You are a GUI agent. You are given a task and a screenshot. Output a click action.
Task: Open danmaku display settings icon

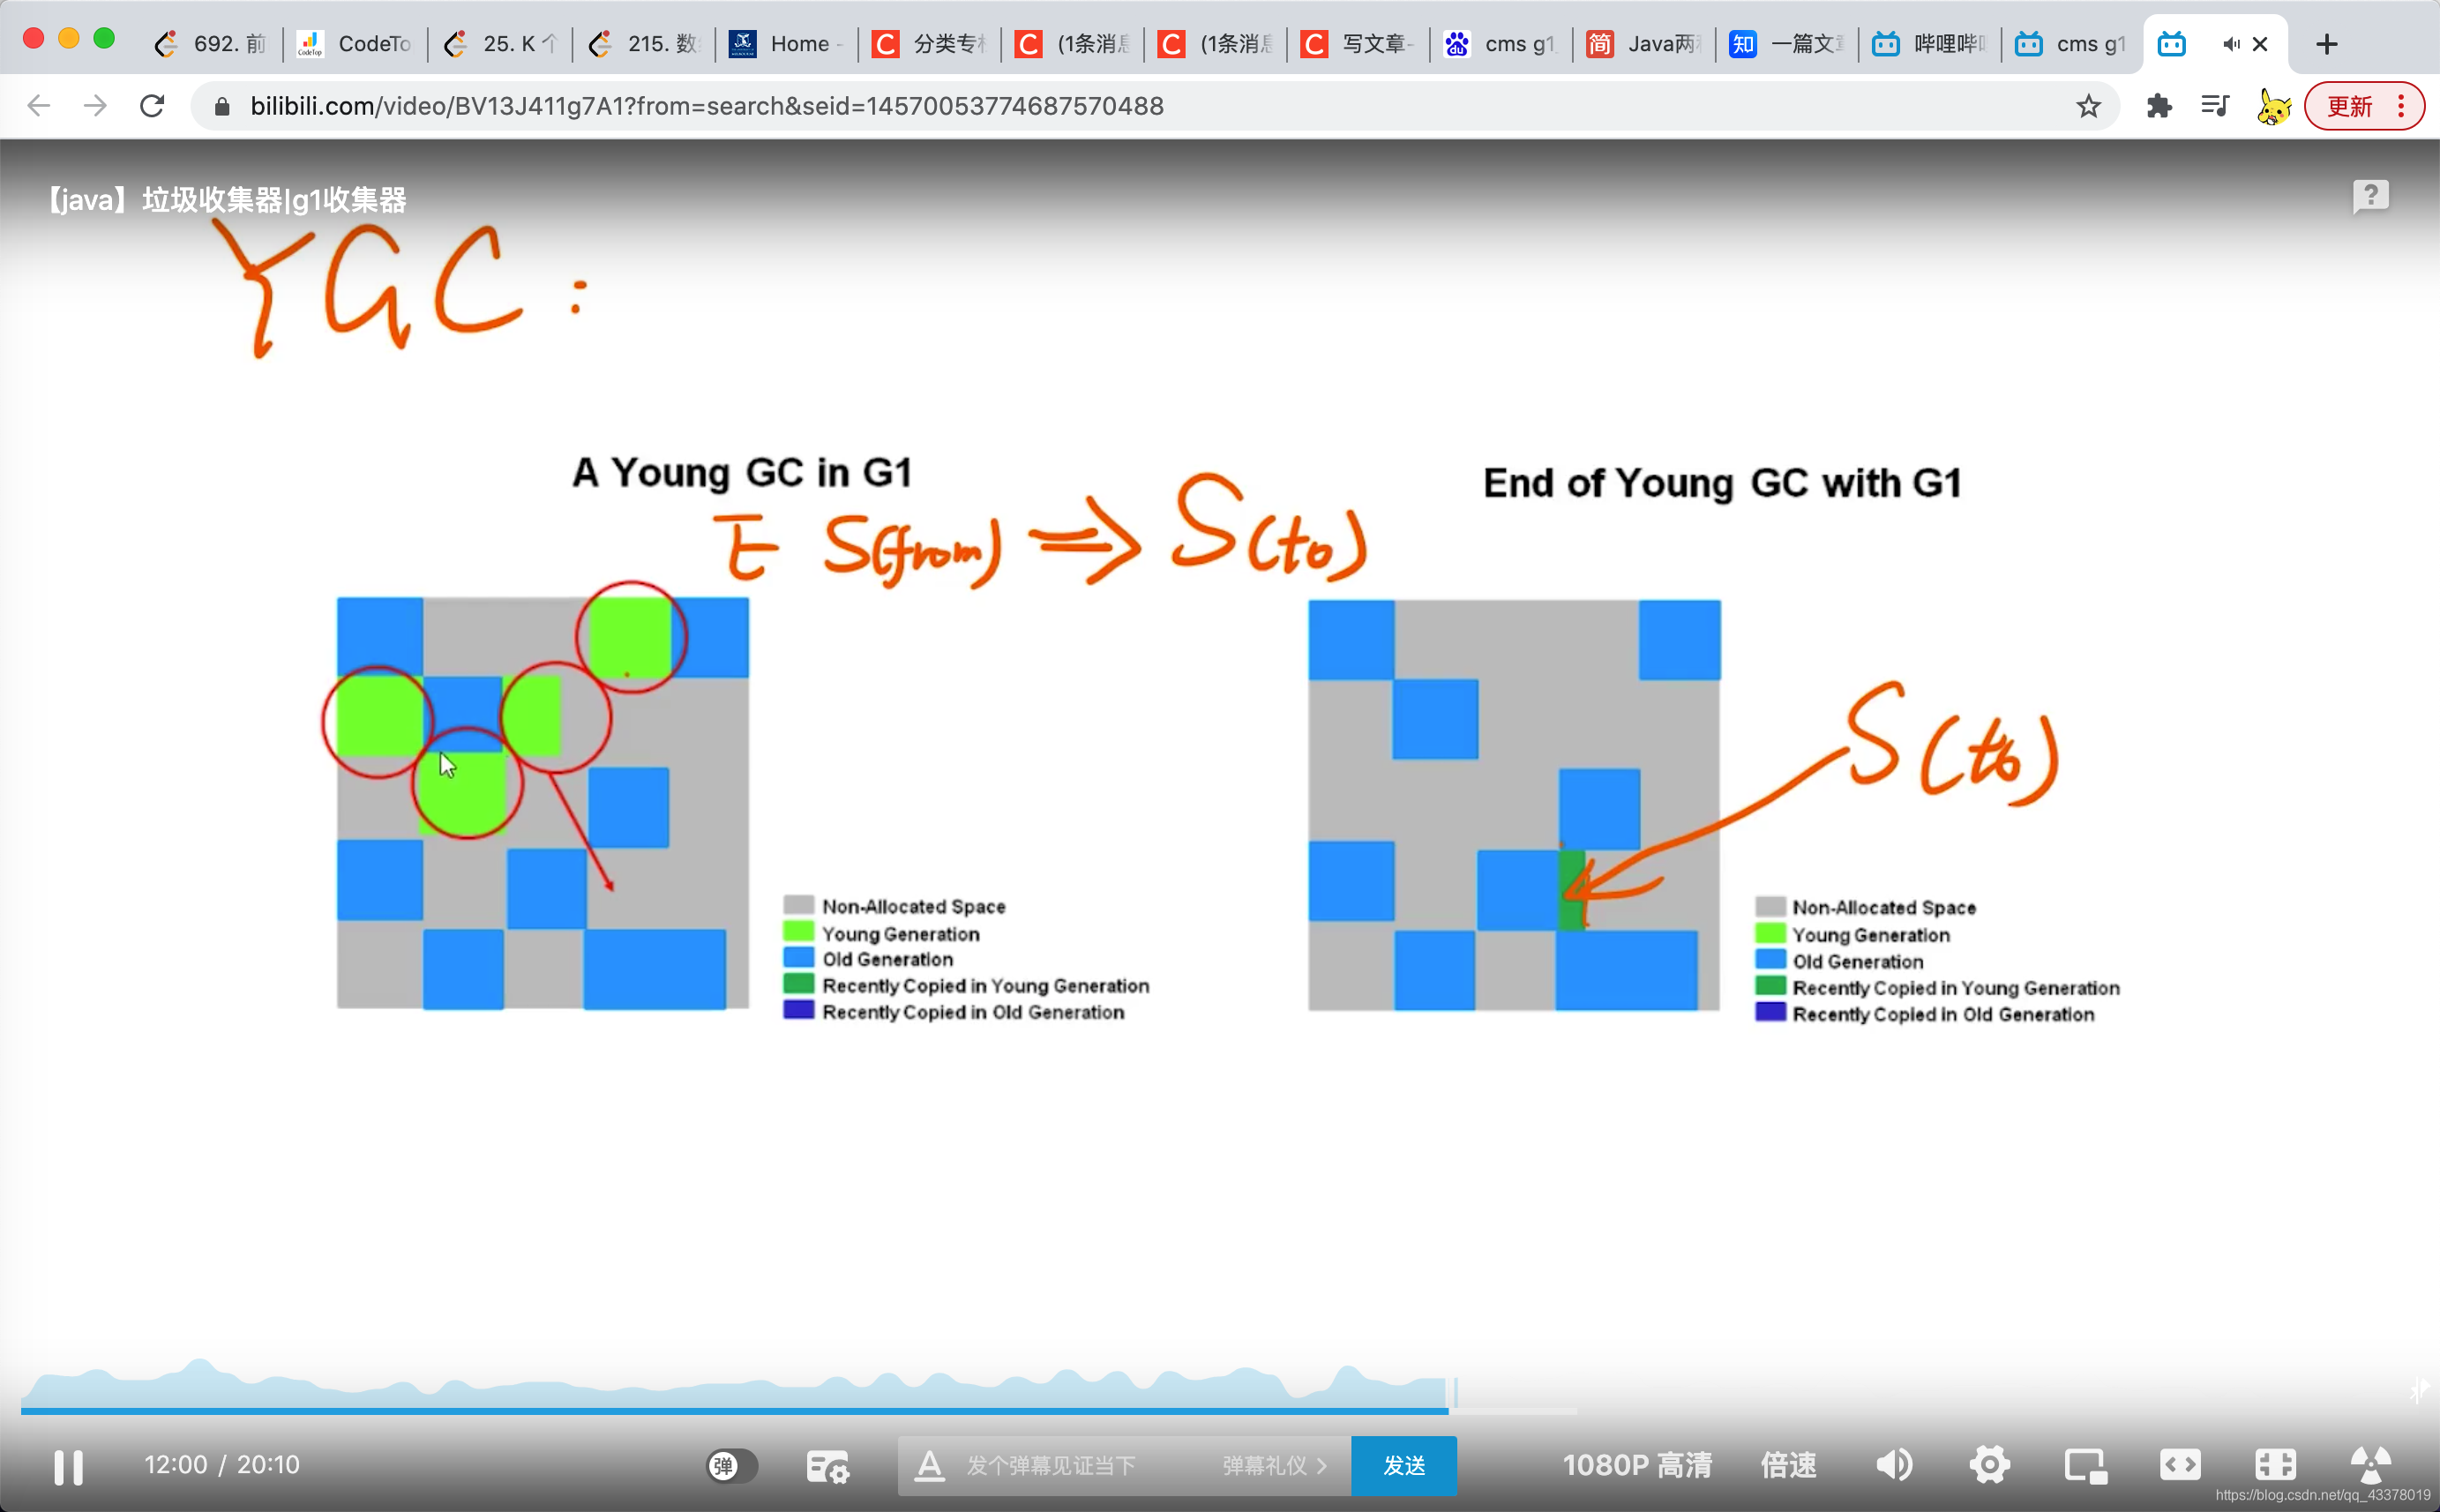click(827, 1466)
